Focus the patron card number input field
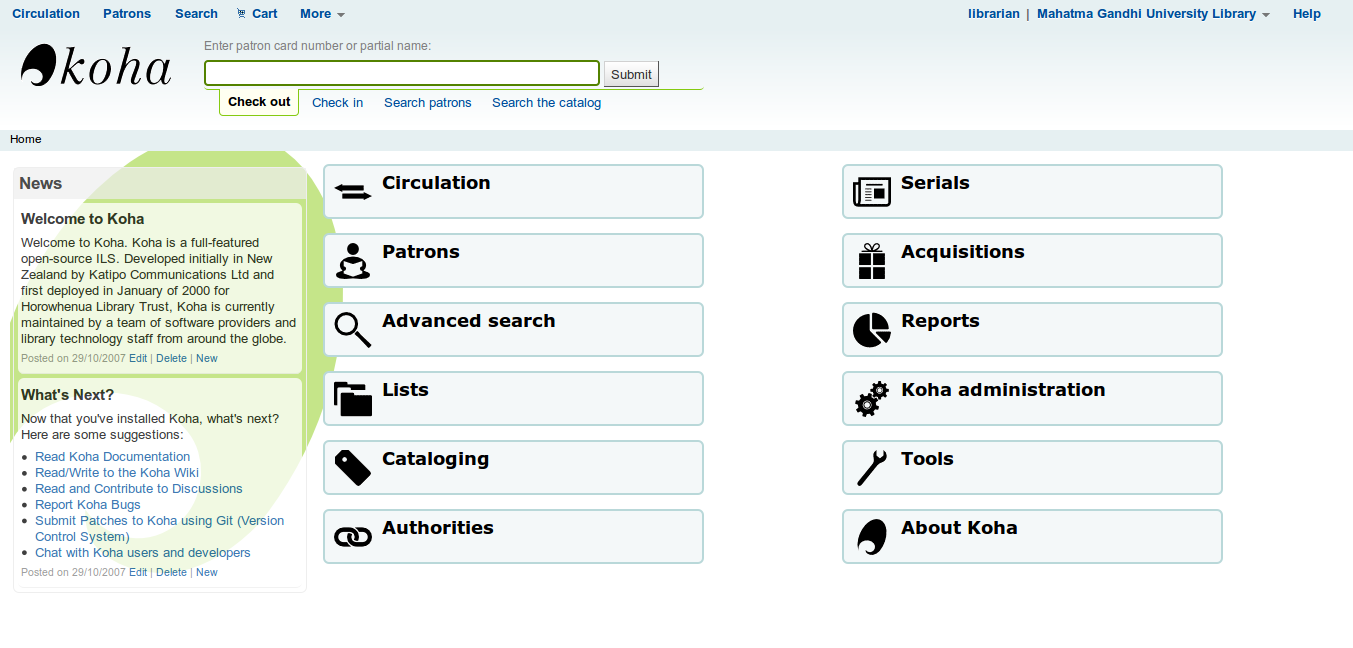This screenshot has height=648, width=1353. [x=402, y=73]
